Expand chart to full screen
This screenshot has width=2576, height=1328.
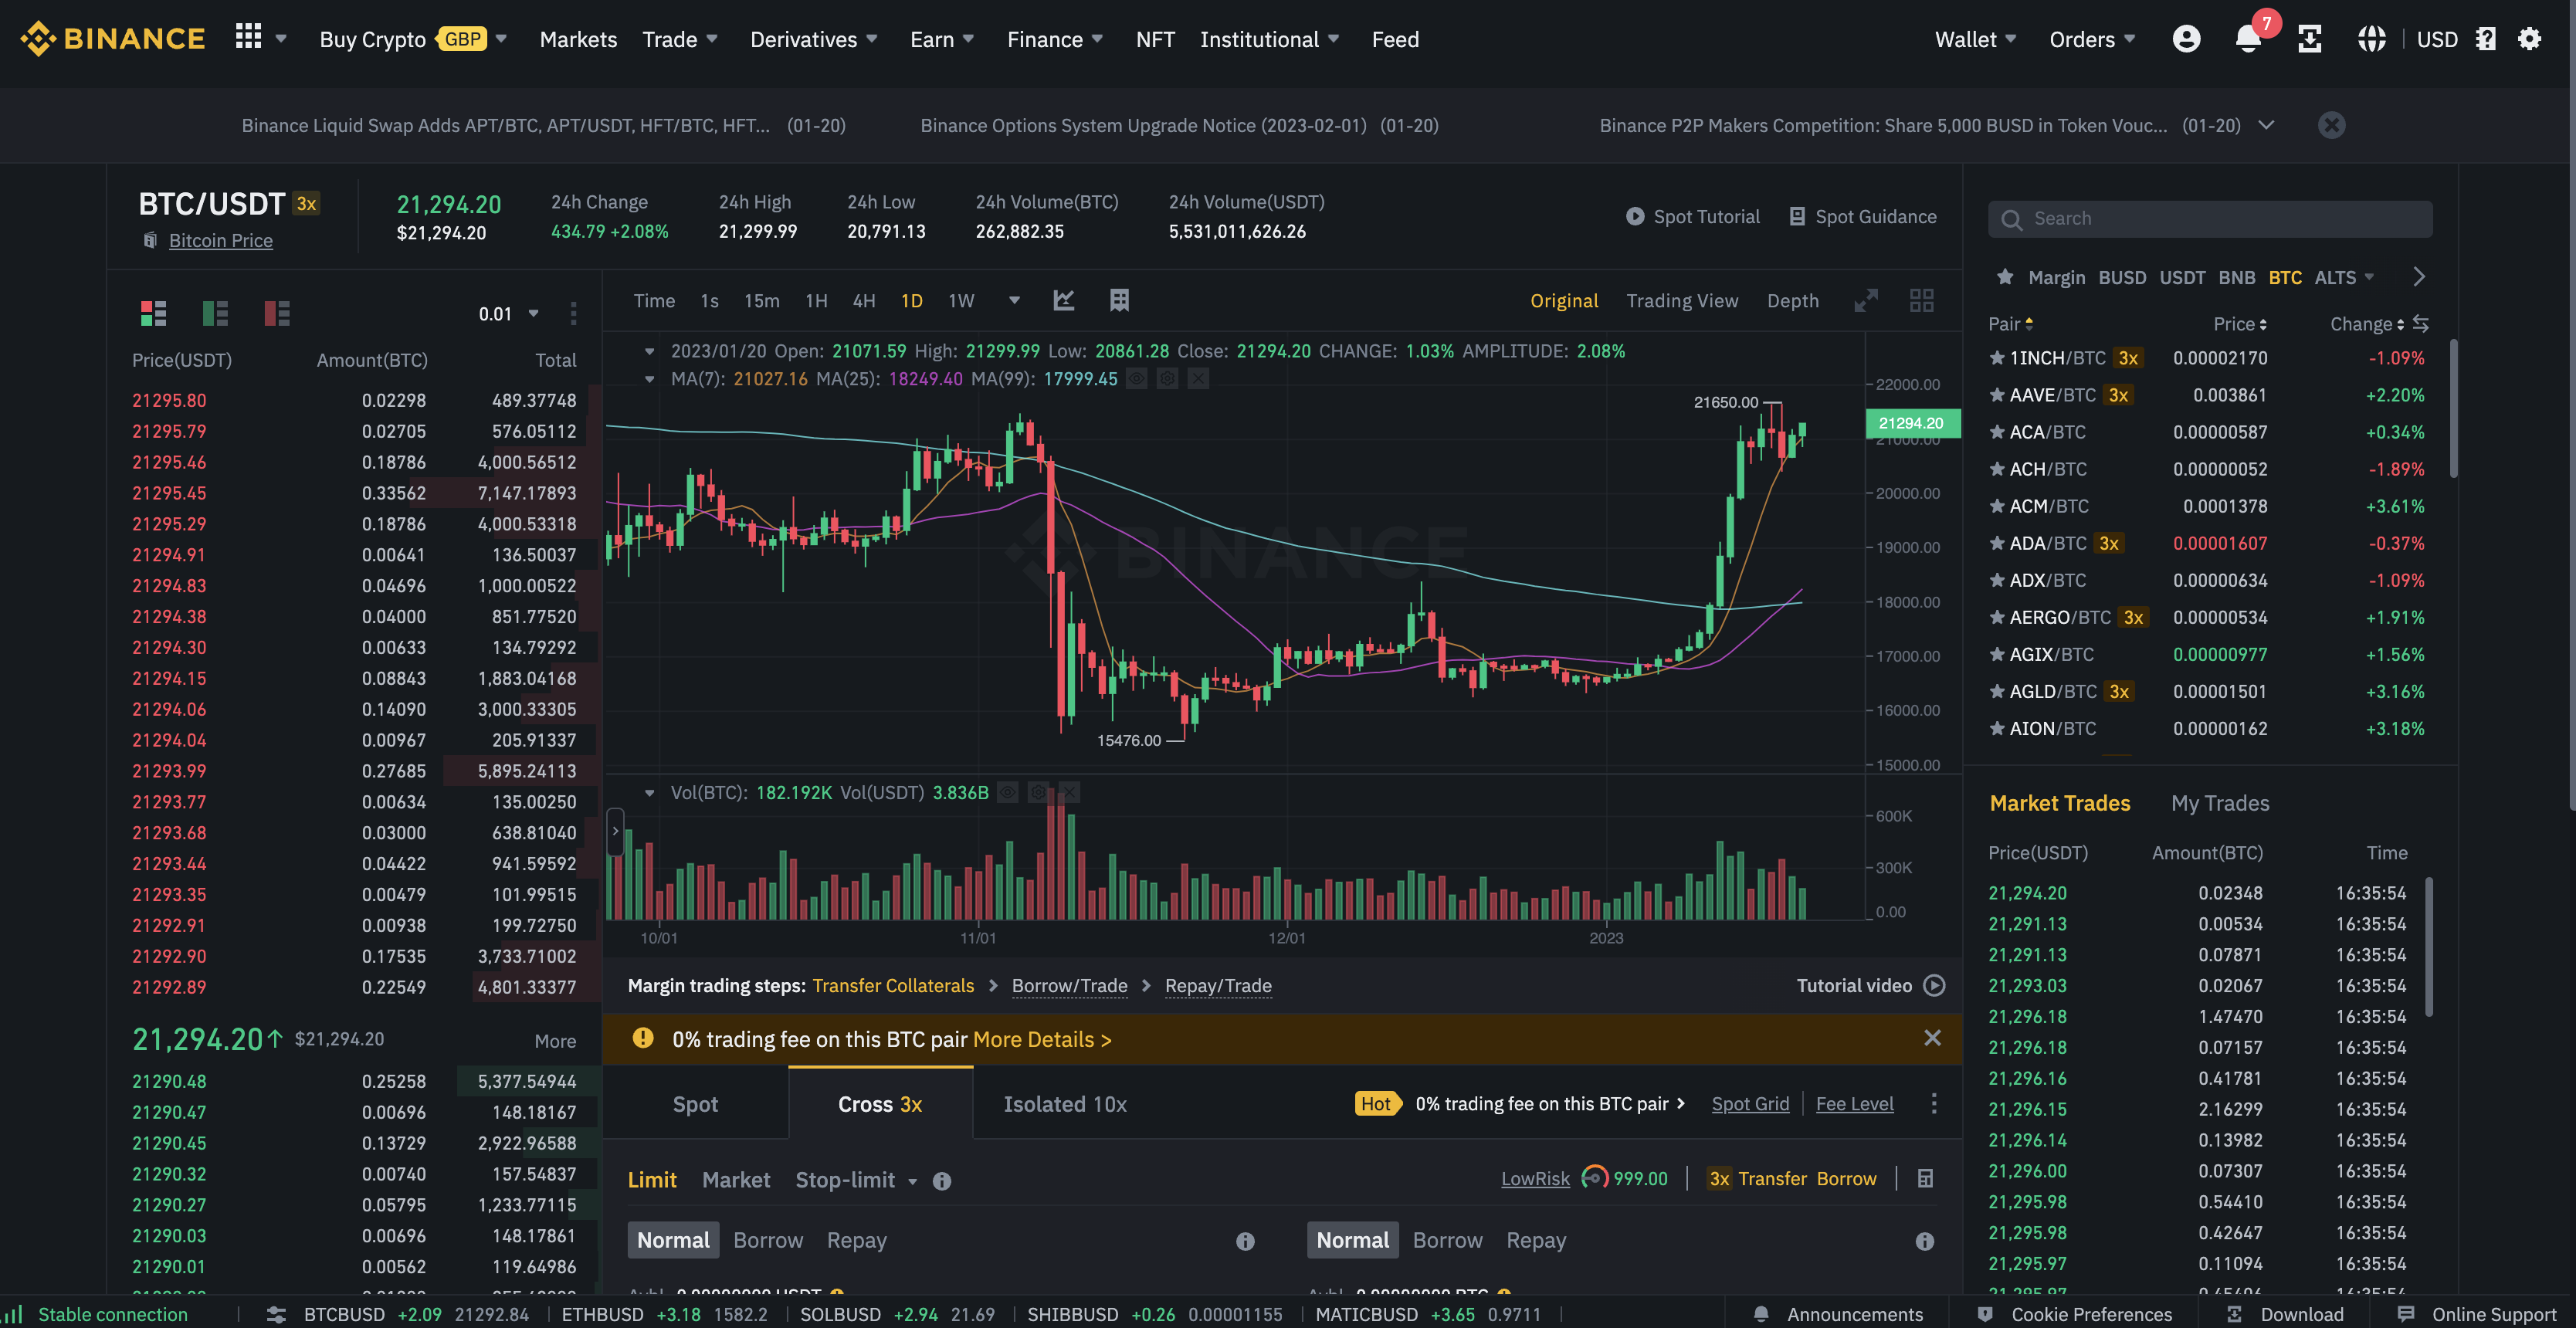click(1865, 301)
